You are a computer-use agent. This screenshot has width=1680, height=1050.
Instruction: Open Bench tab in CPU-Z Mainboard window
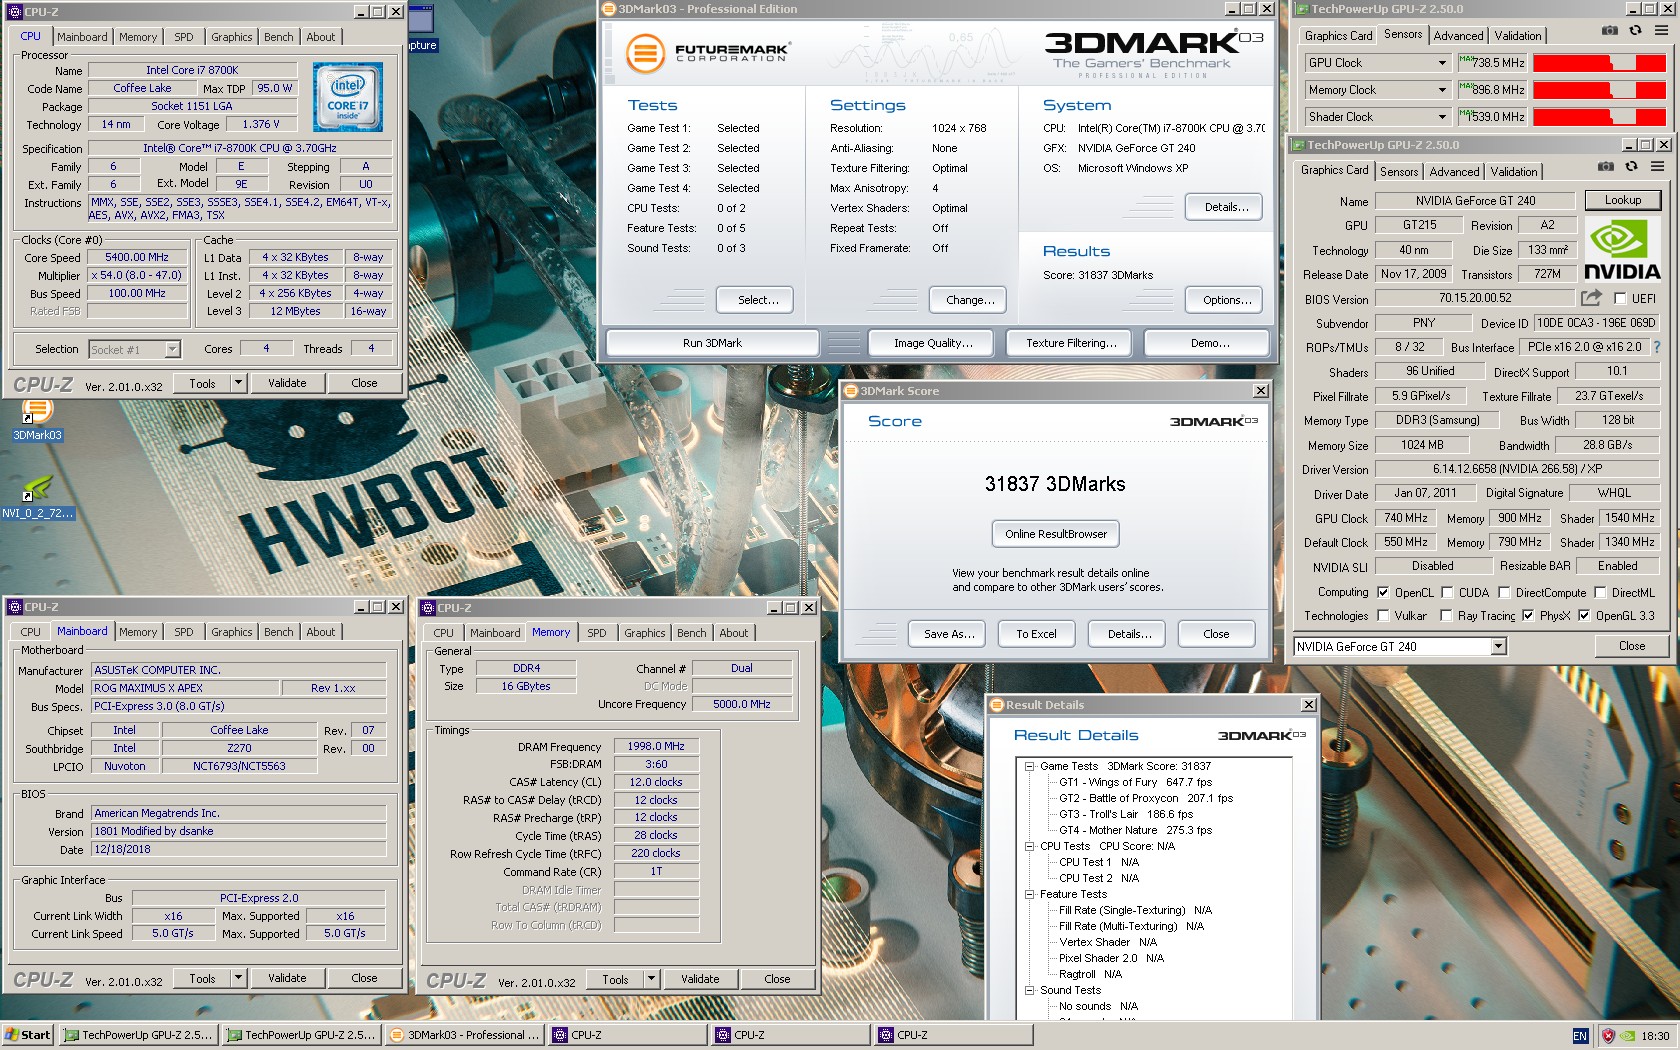(278, 632)
